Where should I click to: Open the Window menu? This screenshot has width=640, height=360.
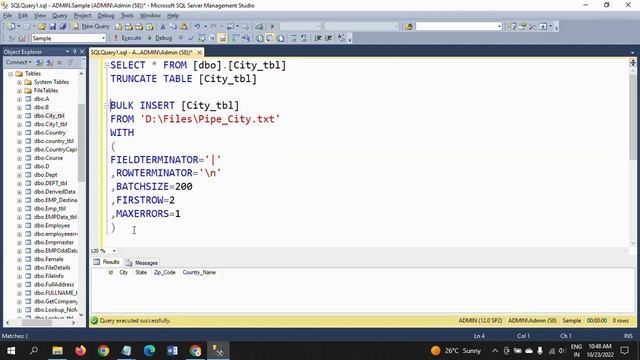pyautogui.click(x=150, y=16)
